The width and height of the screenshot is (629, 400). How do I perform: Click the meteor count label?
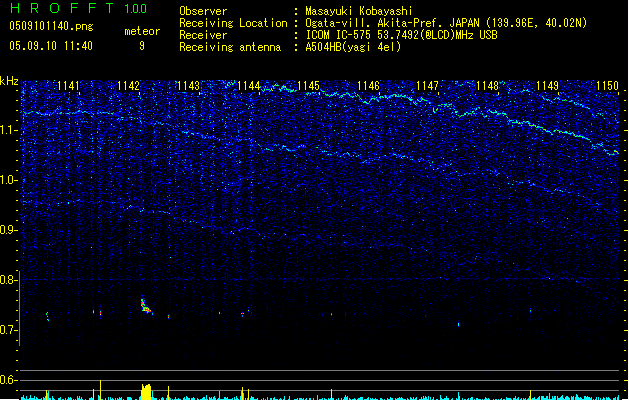tap(142, 31)
